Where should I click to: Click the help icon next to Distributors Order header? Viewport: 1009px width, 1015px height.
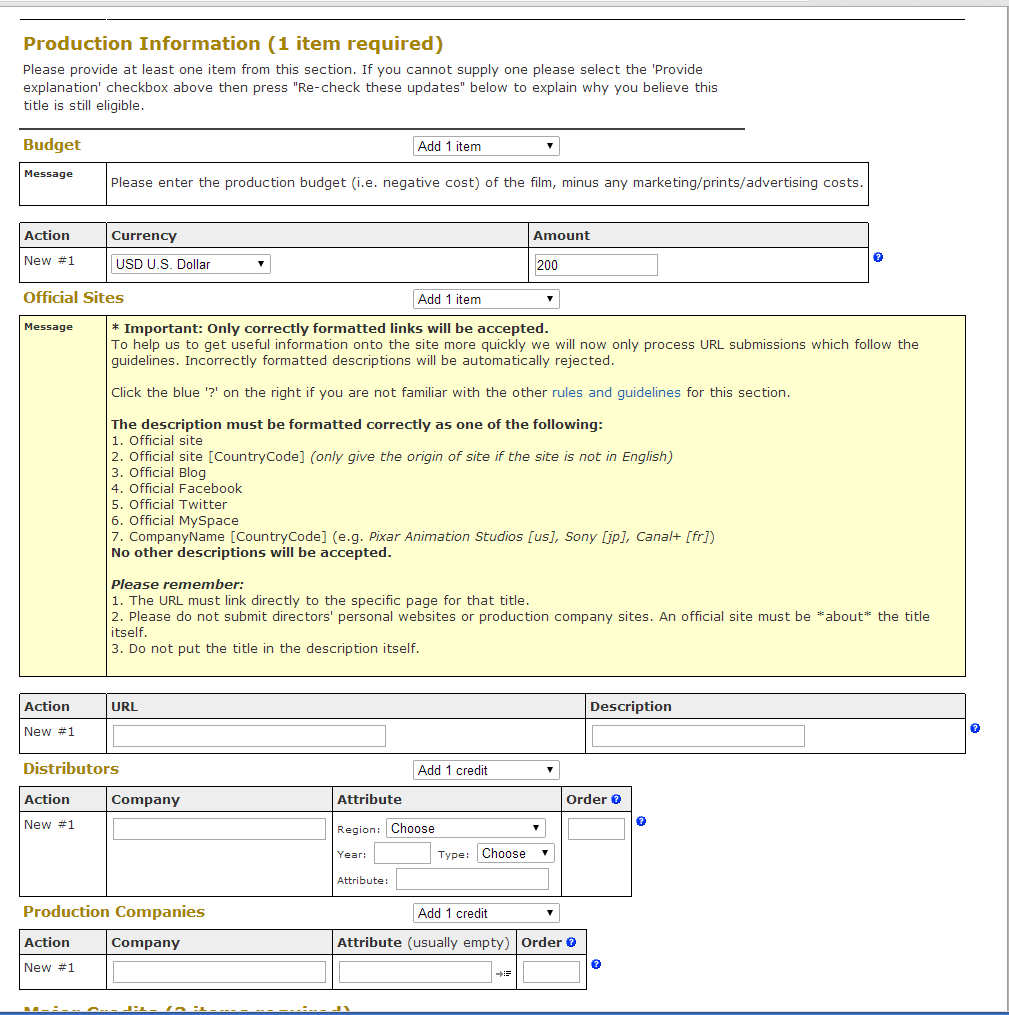[x=616, y=799]
